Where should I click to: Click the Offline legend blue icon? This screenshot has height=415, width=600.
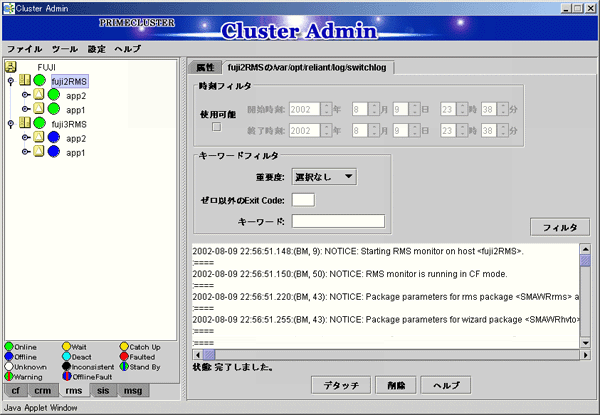pos(9,356)
